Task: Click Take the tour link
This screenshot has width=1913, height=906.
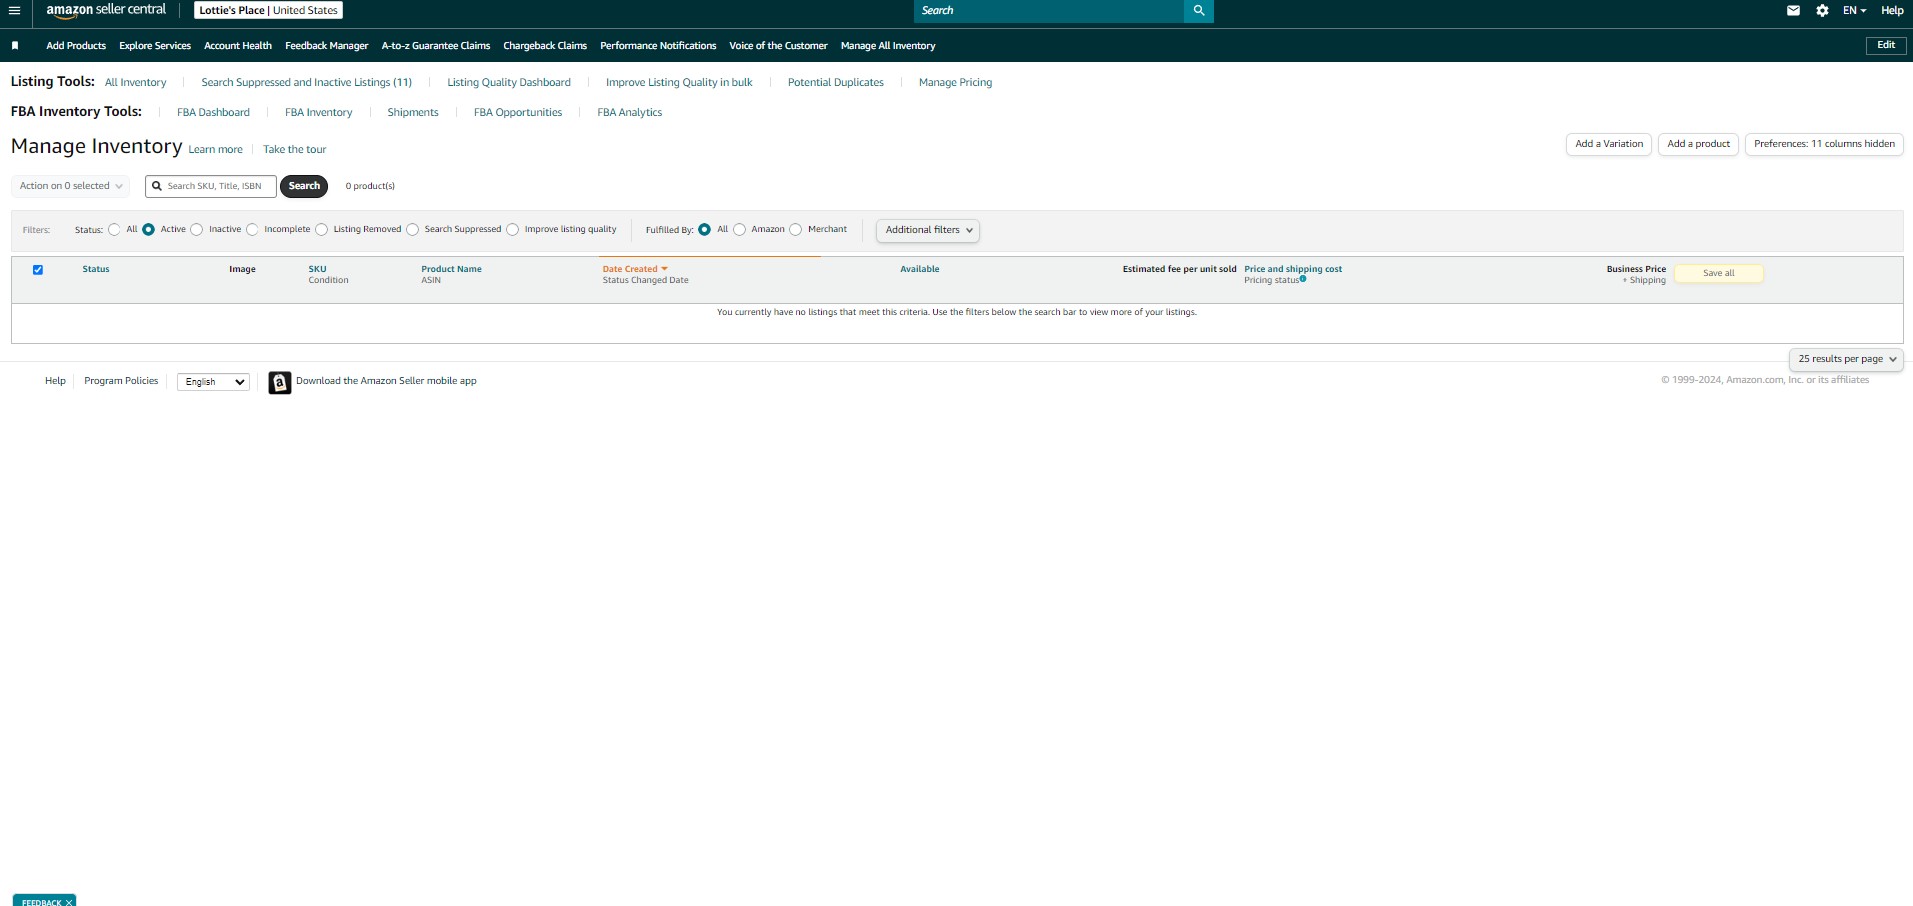Action: pyautogui.click(x=295, y=150)
